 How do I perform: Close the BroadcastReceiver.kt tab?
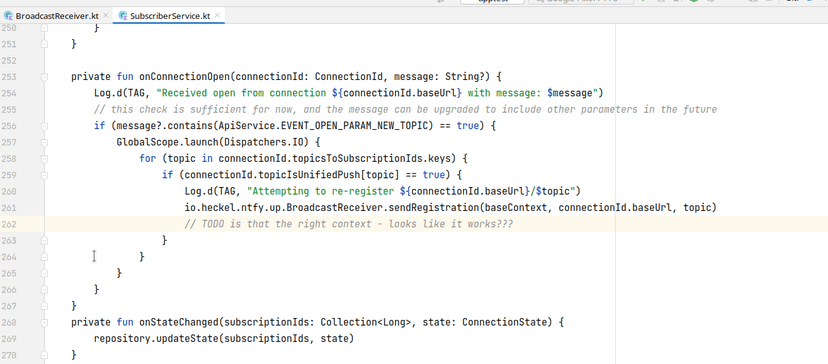click(x=106, y=16)
